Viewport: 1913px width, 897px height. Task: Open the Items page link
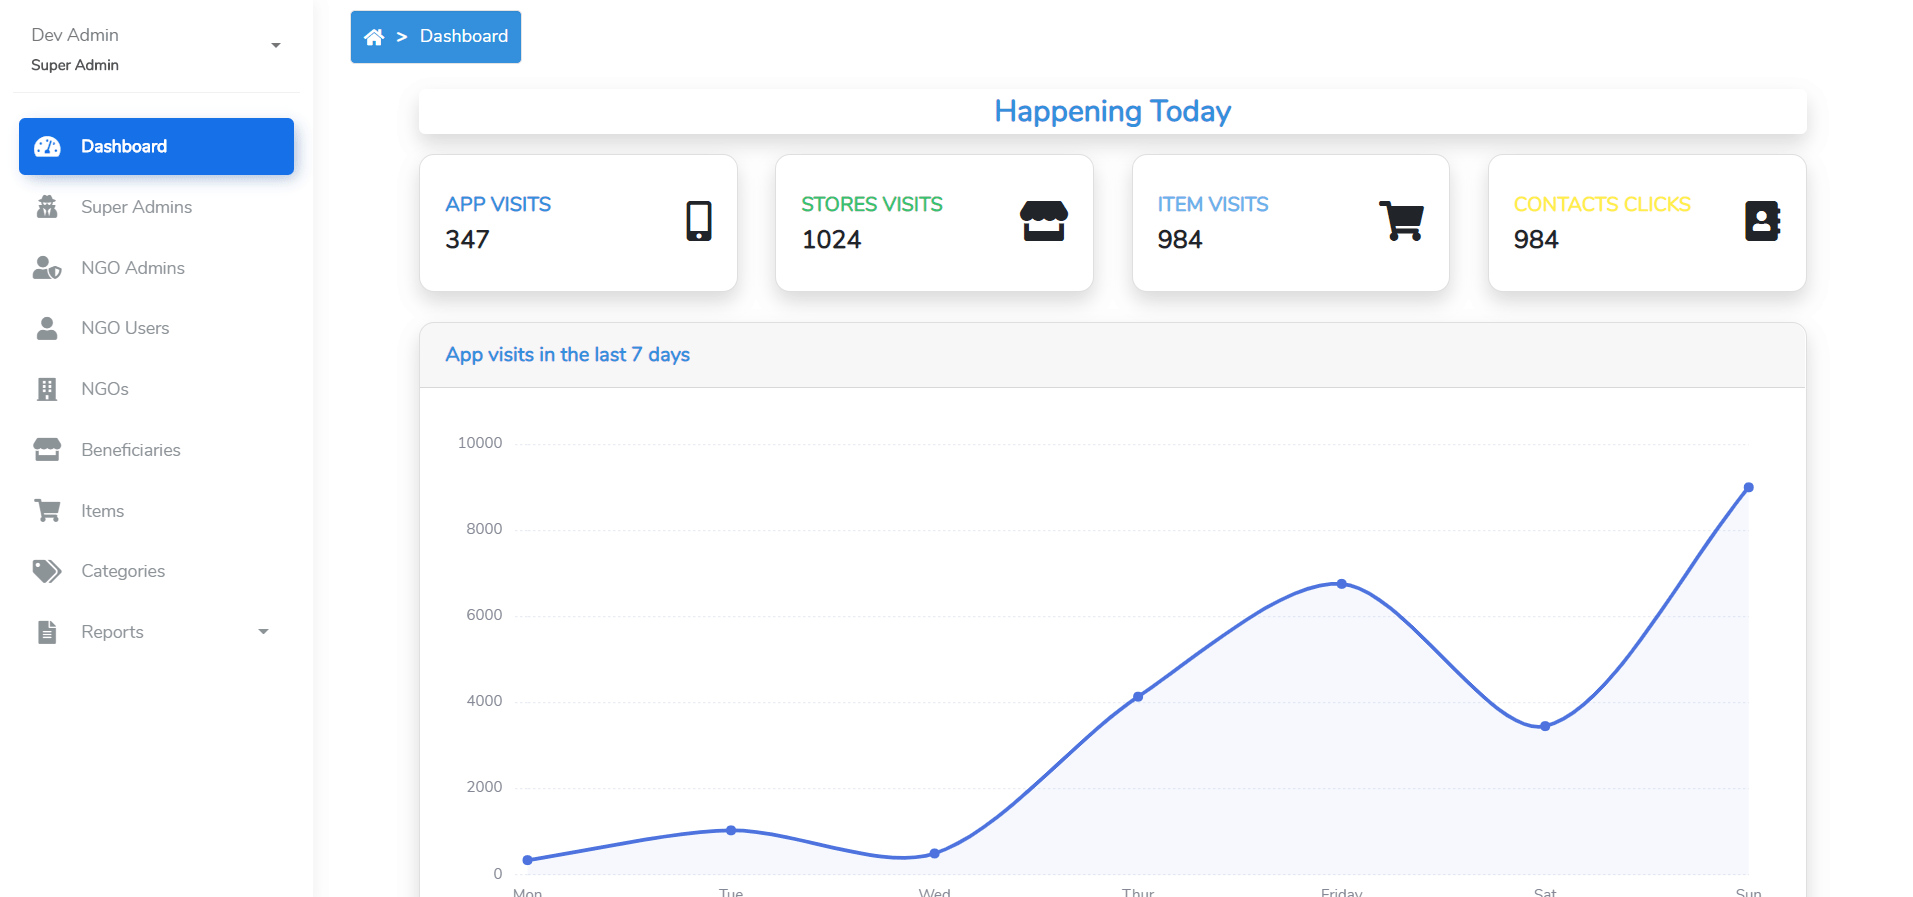tap(103, 511)
